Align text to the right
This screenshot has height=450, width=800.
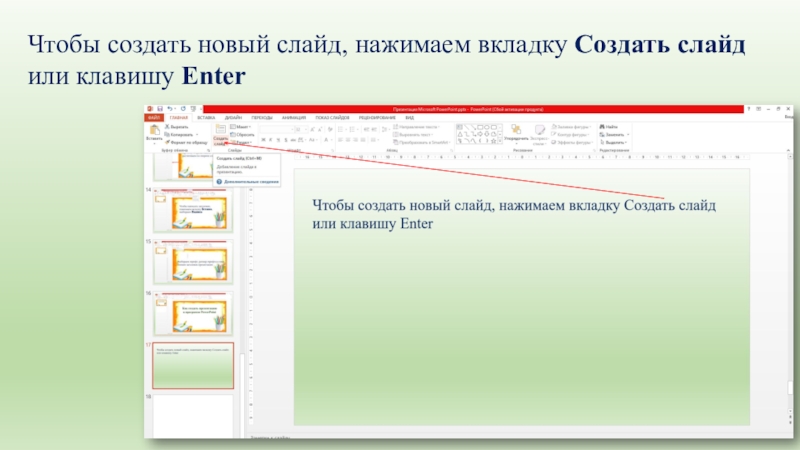355,140
